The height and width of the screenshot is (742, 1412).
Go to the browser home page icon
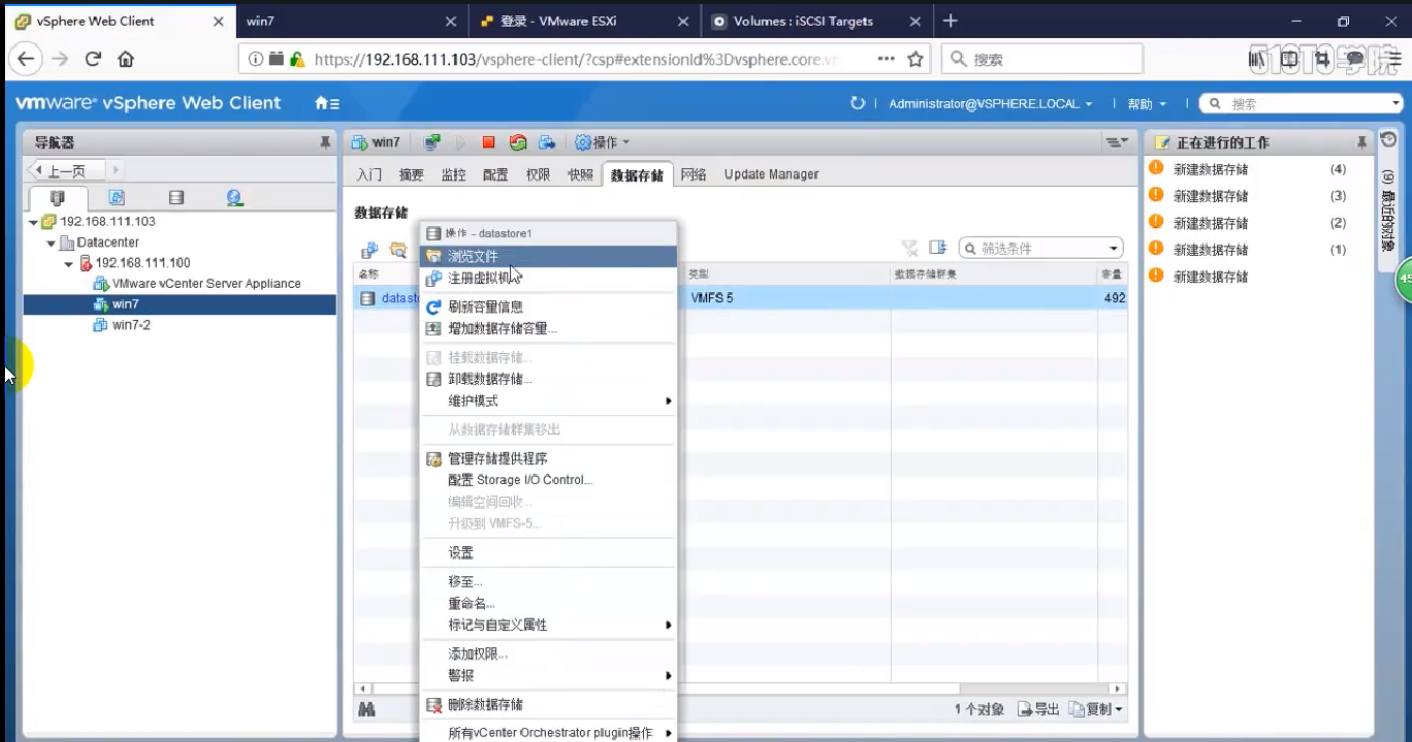[126, 59]
